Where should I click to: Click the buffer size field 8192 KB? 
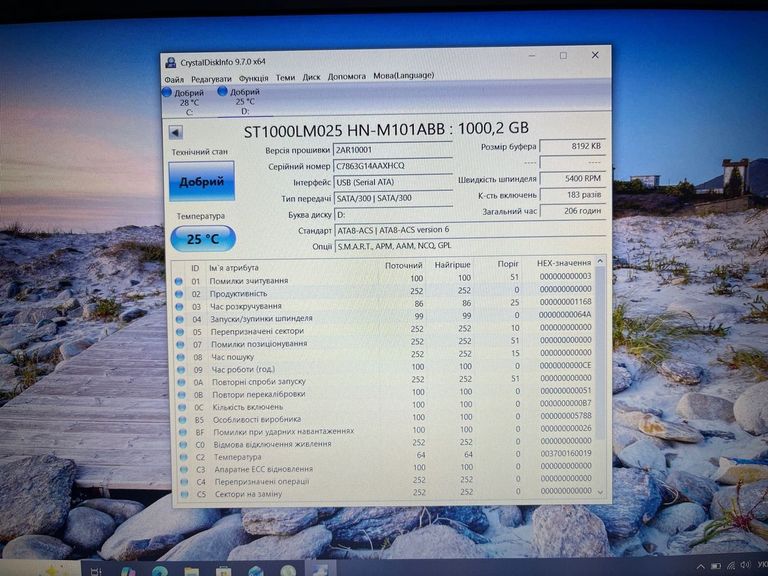(572, 146)
